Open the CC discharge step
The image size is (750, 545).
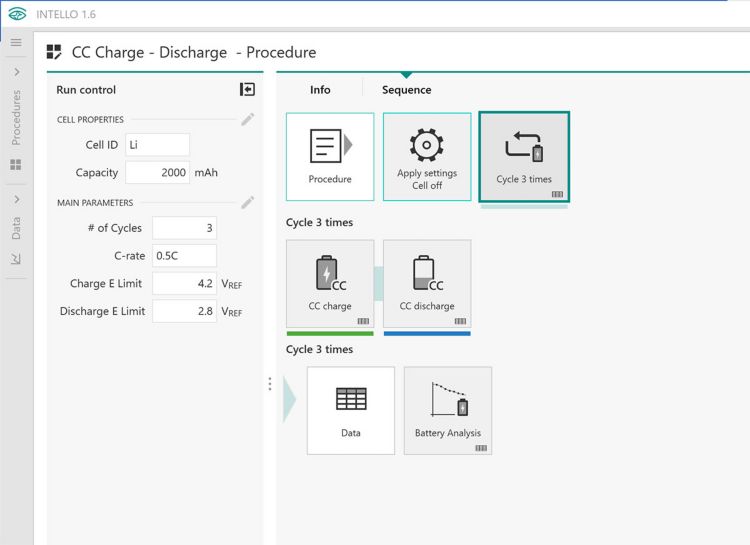(427, 283)
